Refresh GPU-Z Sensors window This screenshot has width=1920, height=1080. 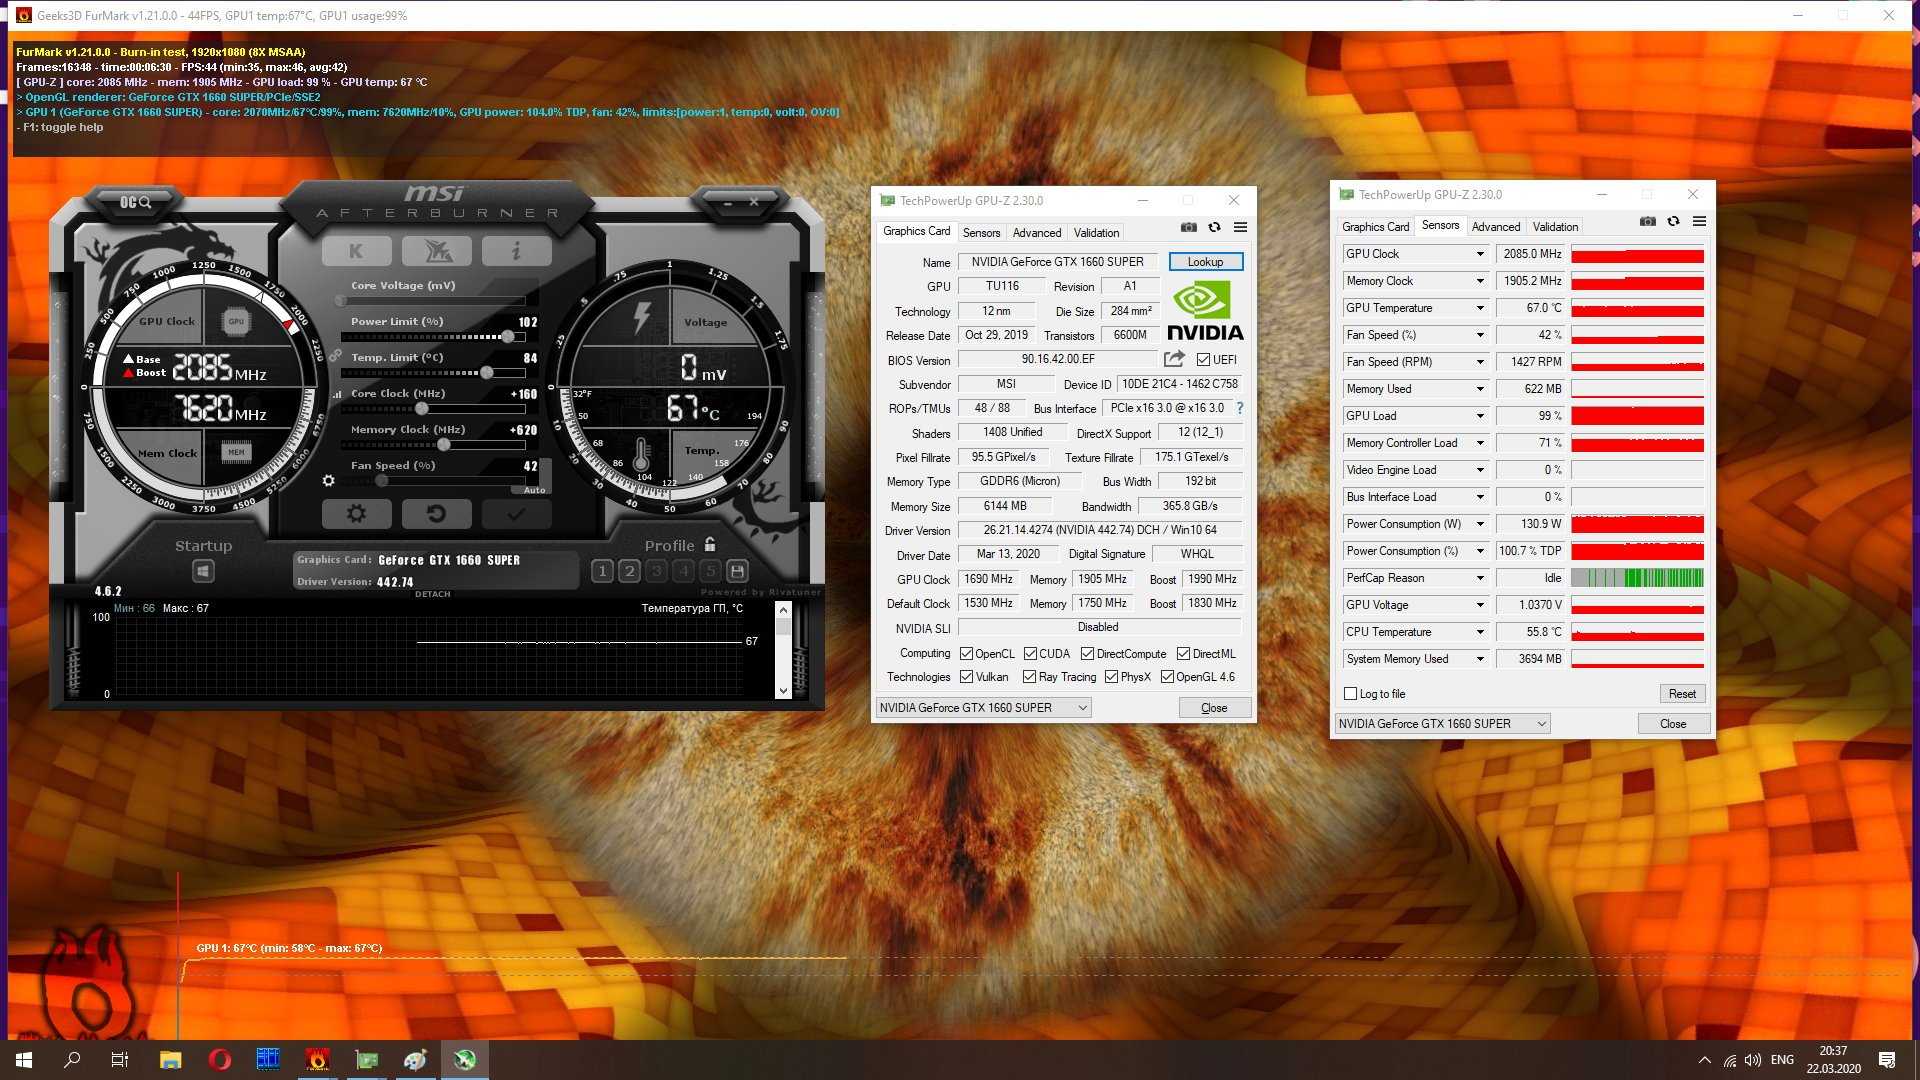tap(1673, 221)
